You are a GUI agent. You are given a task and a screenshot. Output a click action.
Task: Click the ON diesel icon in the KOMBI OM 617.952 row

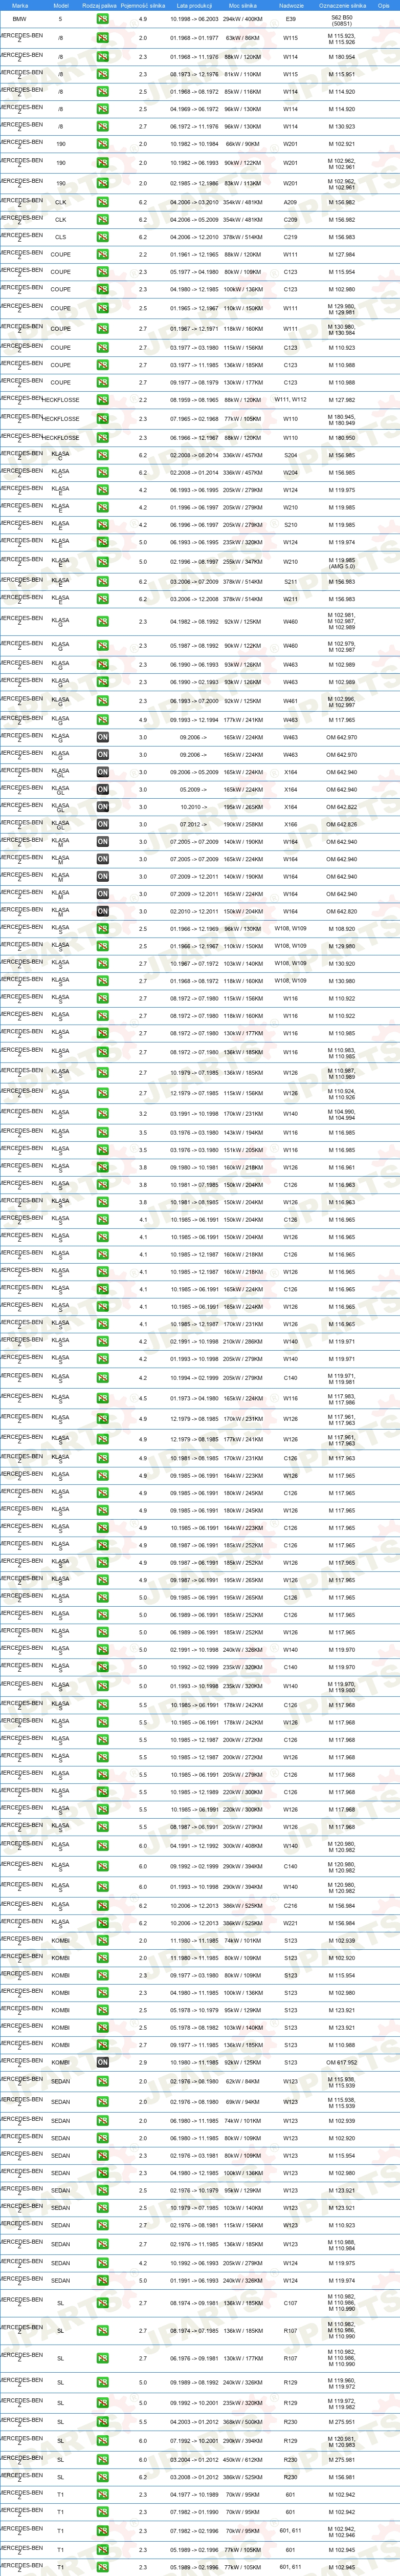pos(102,2062)
